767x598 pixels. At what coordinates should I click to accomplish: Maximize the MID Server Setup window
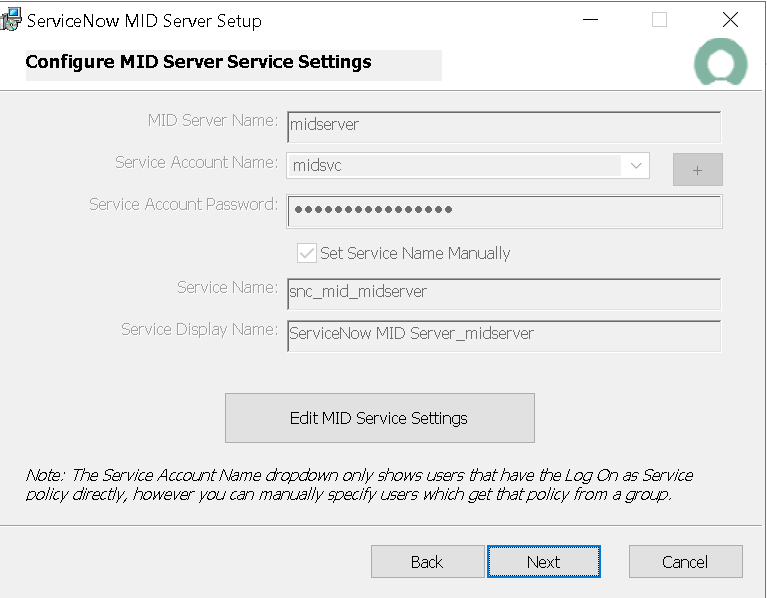[659, 20]
